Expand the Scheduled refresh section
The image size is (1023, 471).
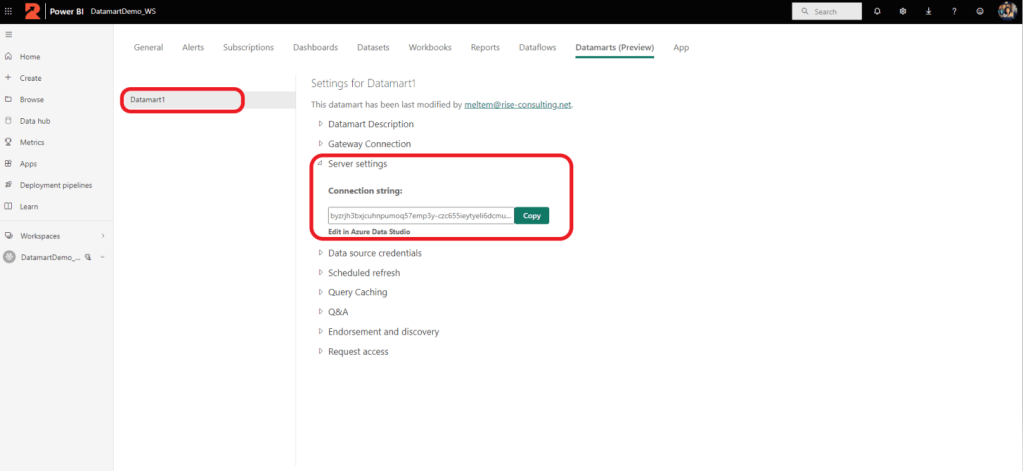tap(363, 273)
